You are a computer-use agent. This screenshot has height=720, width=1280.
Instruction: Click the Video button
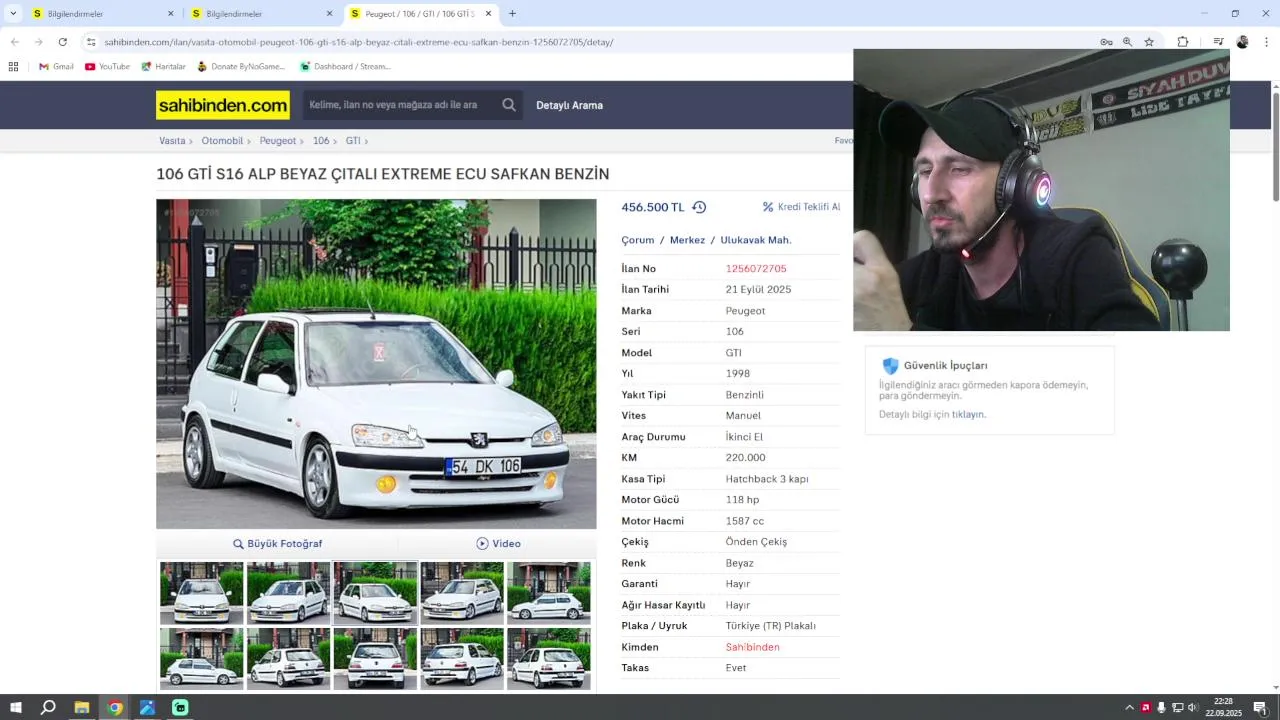498,544
